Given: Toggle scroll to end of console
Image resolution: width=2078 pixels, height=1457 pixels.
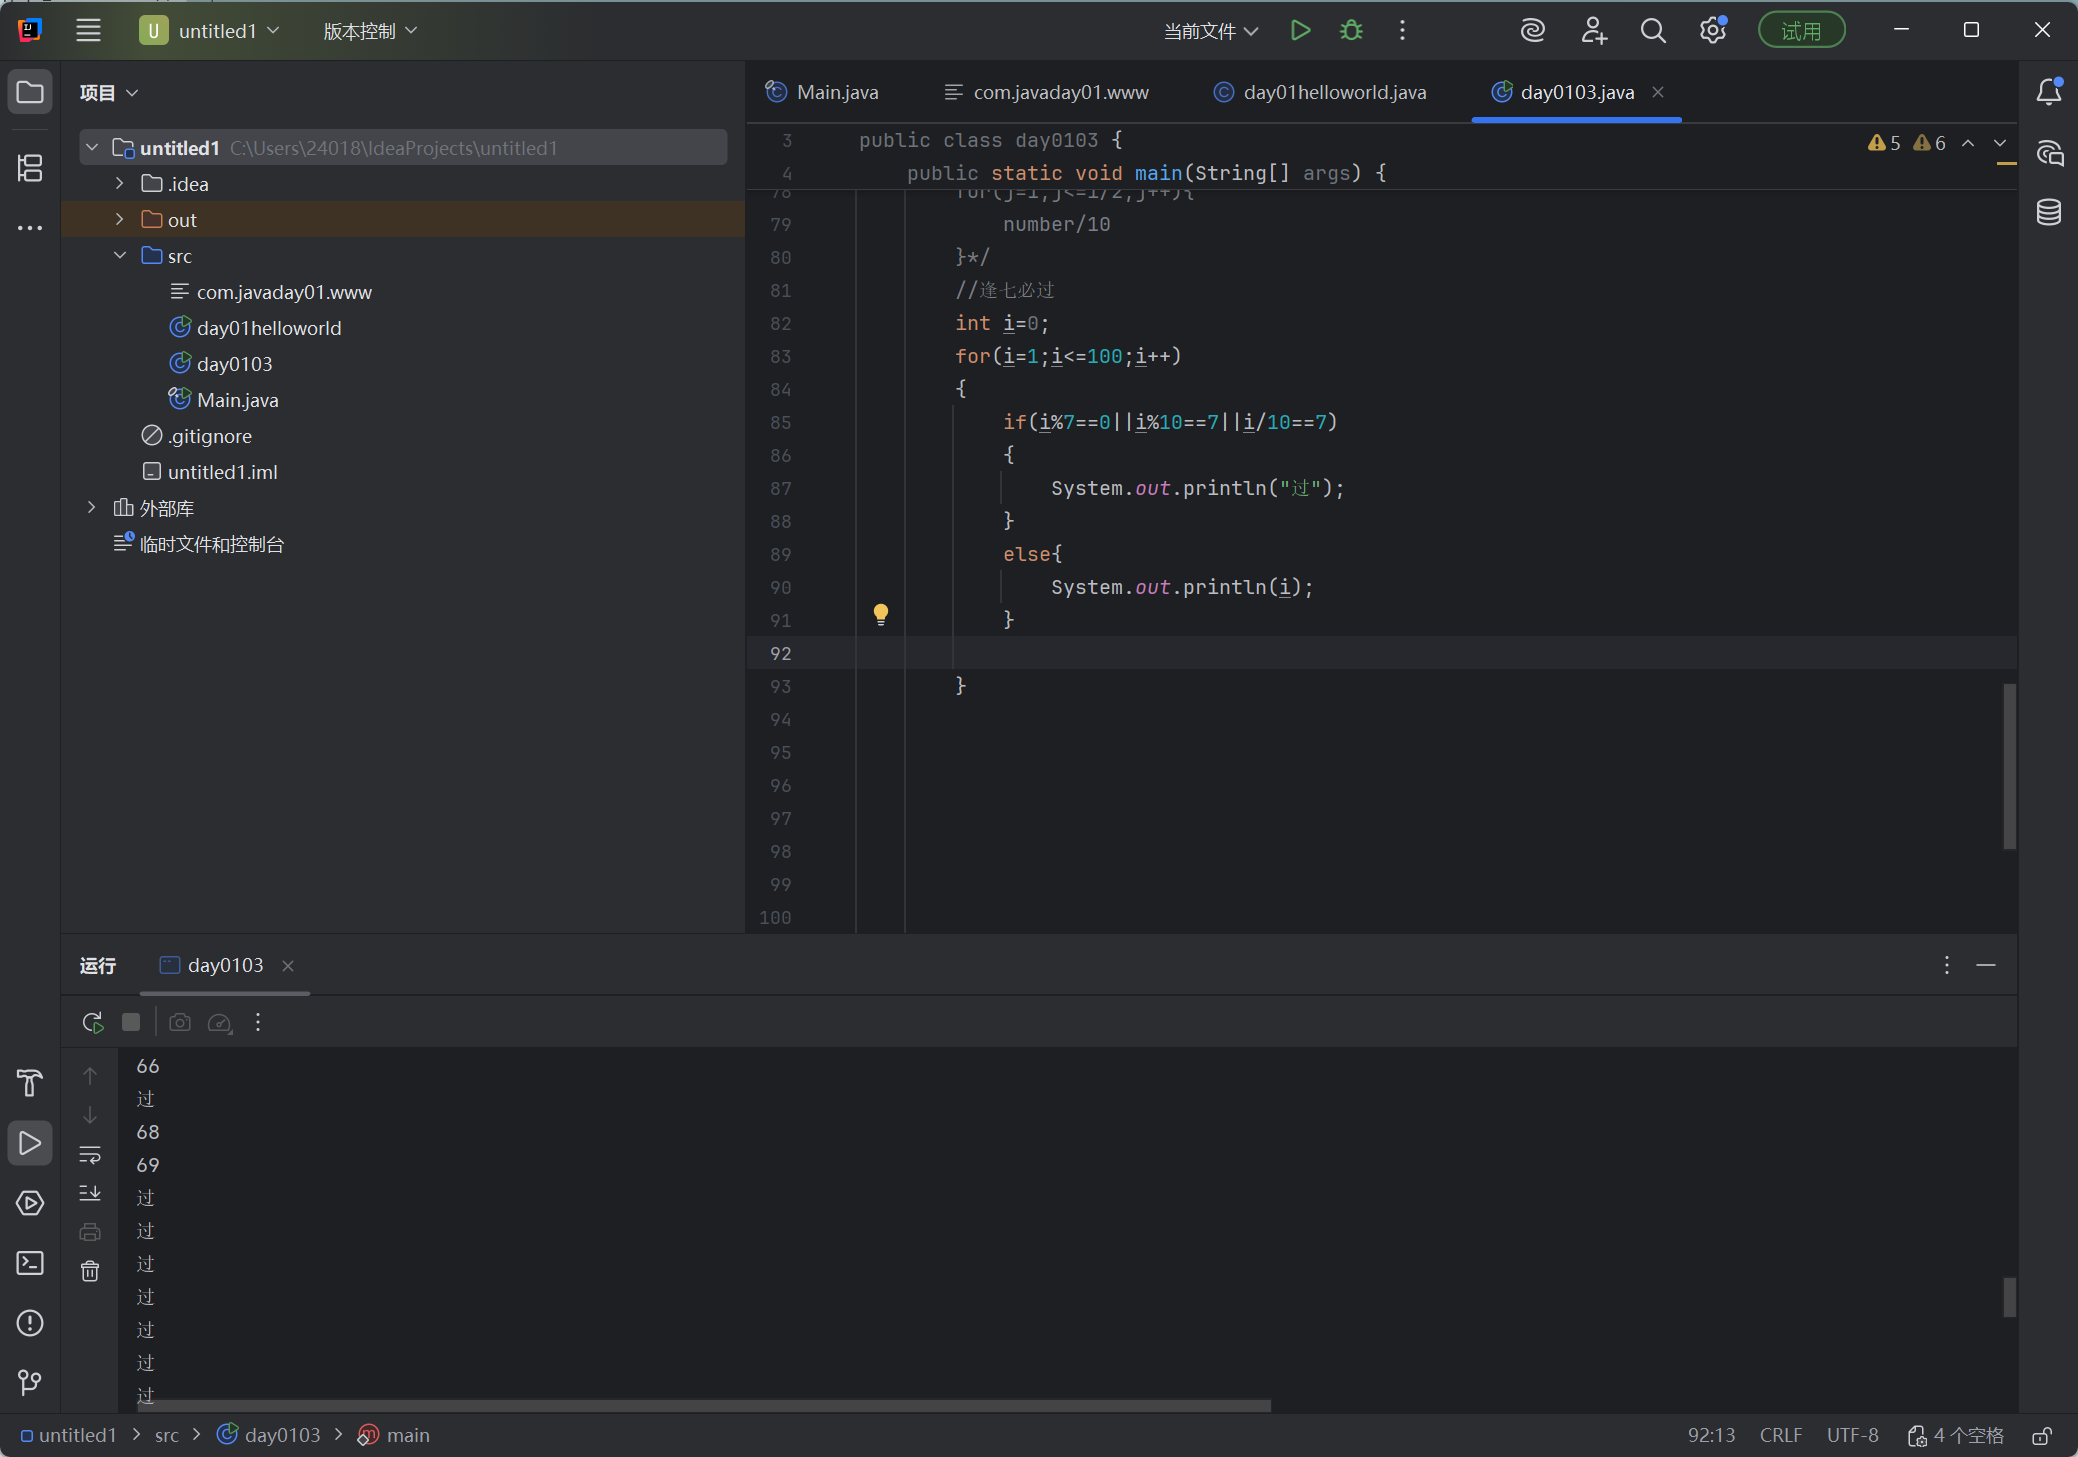Looking at the screenshot, I should coord(90,1193).
